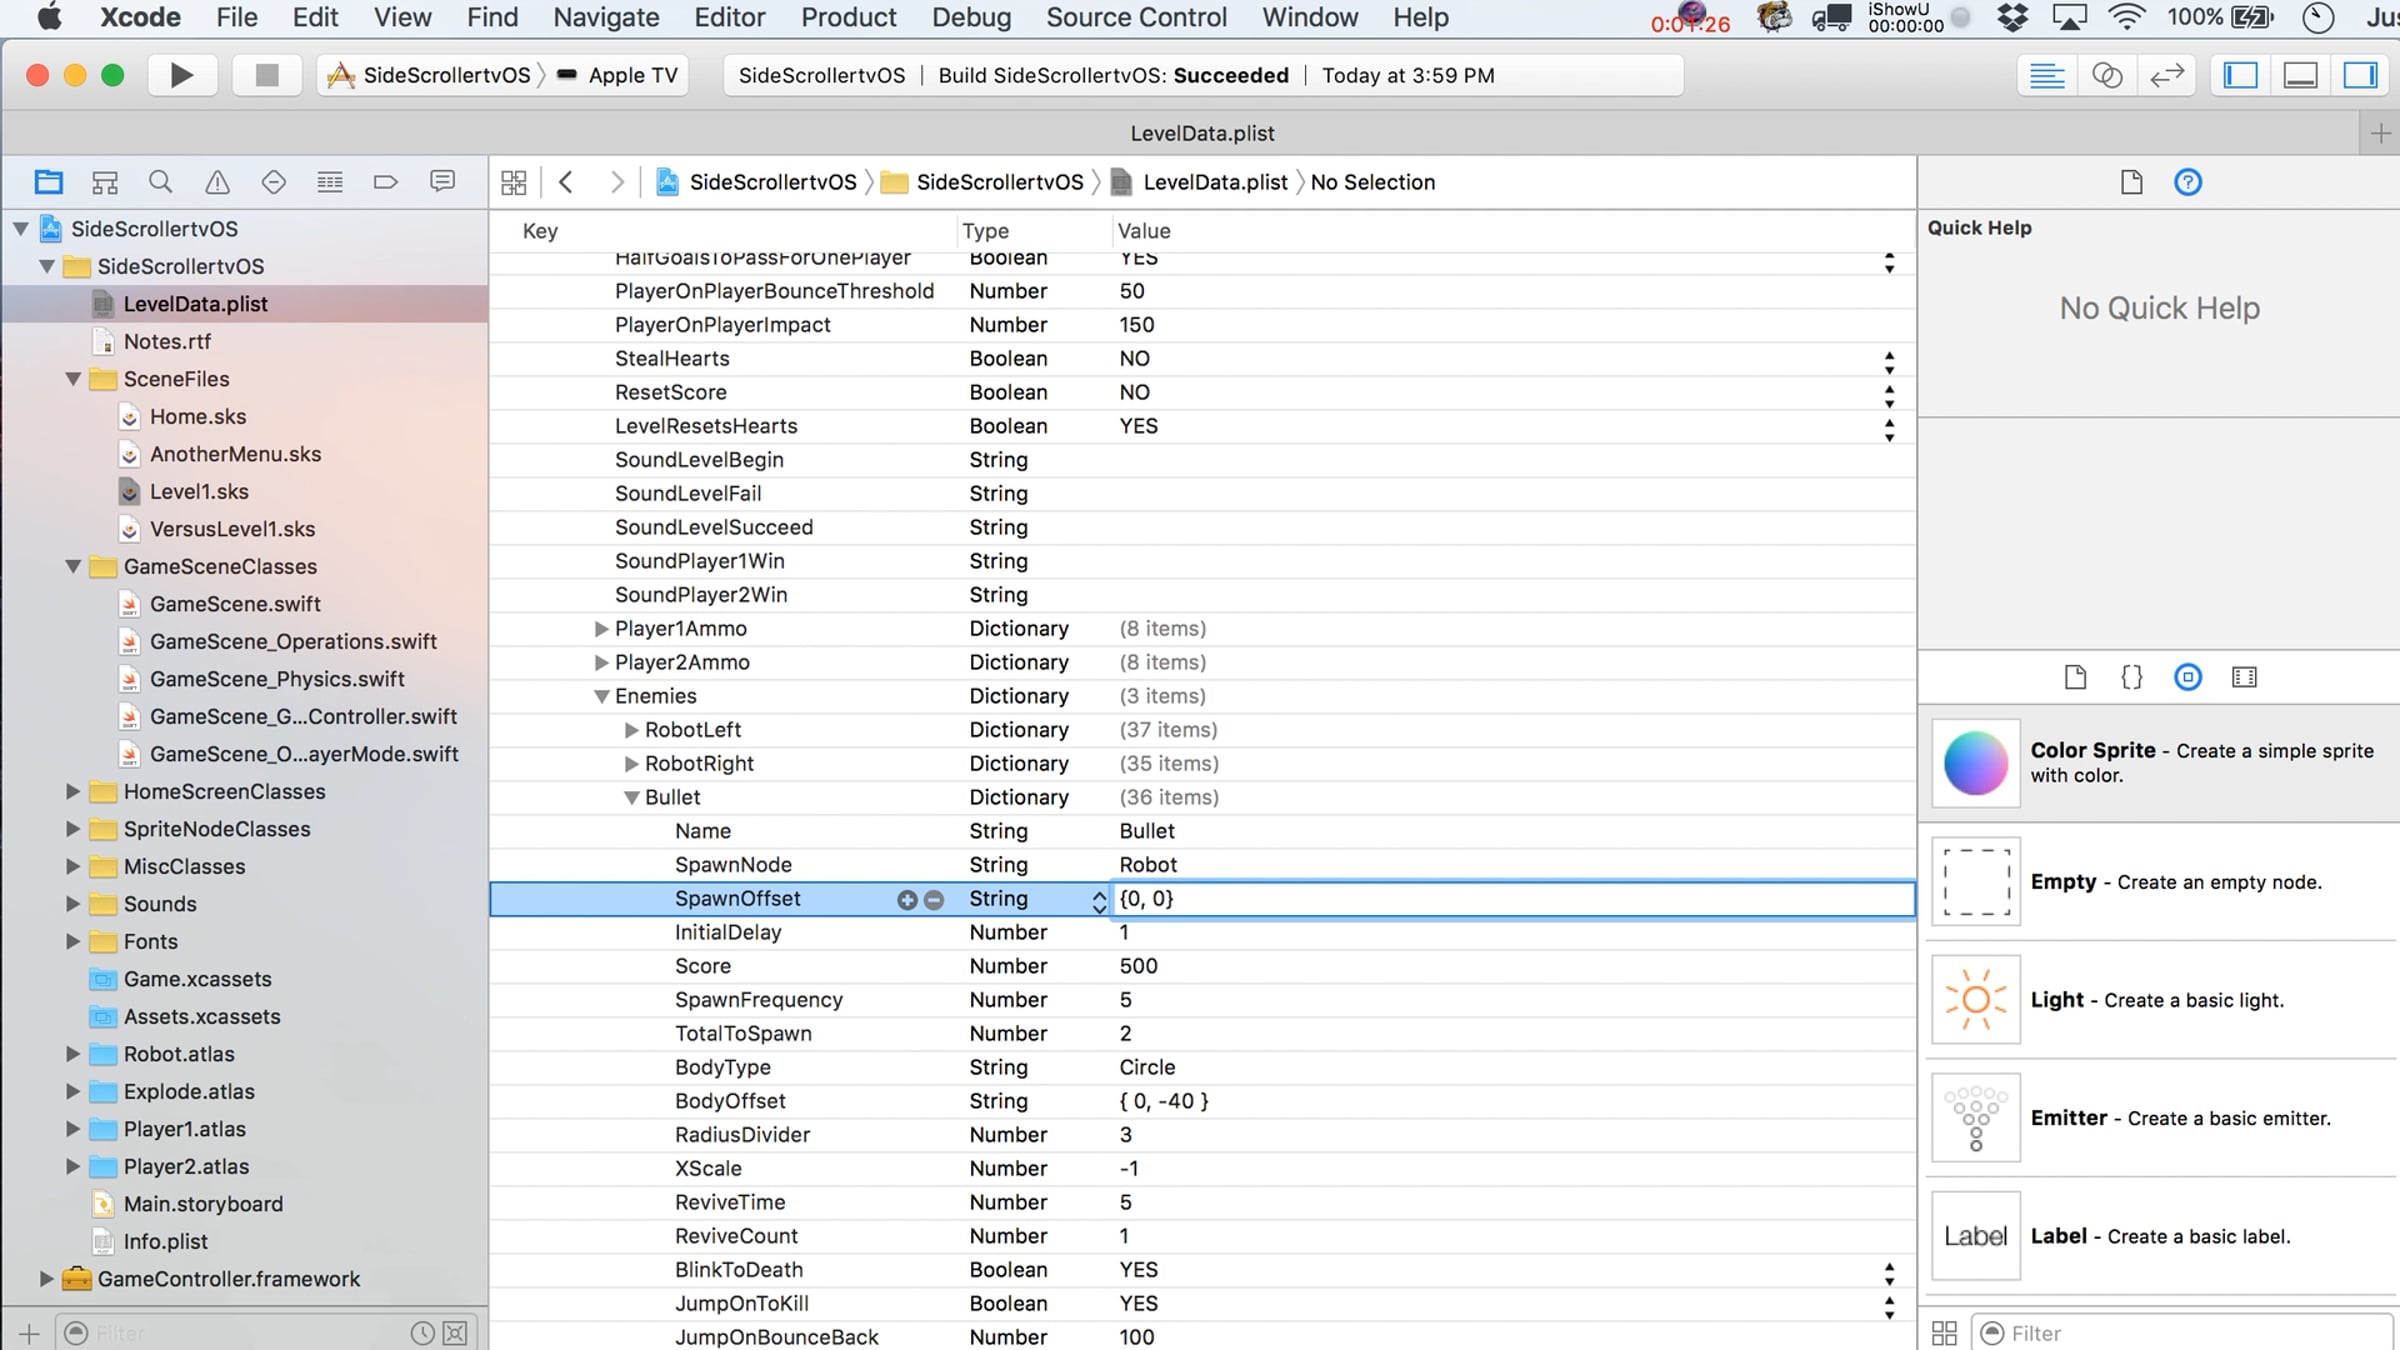Viewport: 2400px width, 1350px height.
Task: Open the Wi-Fi status menu
Action: click(x=2126, y=18)
